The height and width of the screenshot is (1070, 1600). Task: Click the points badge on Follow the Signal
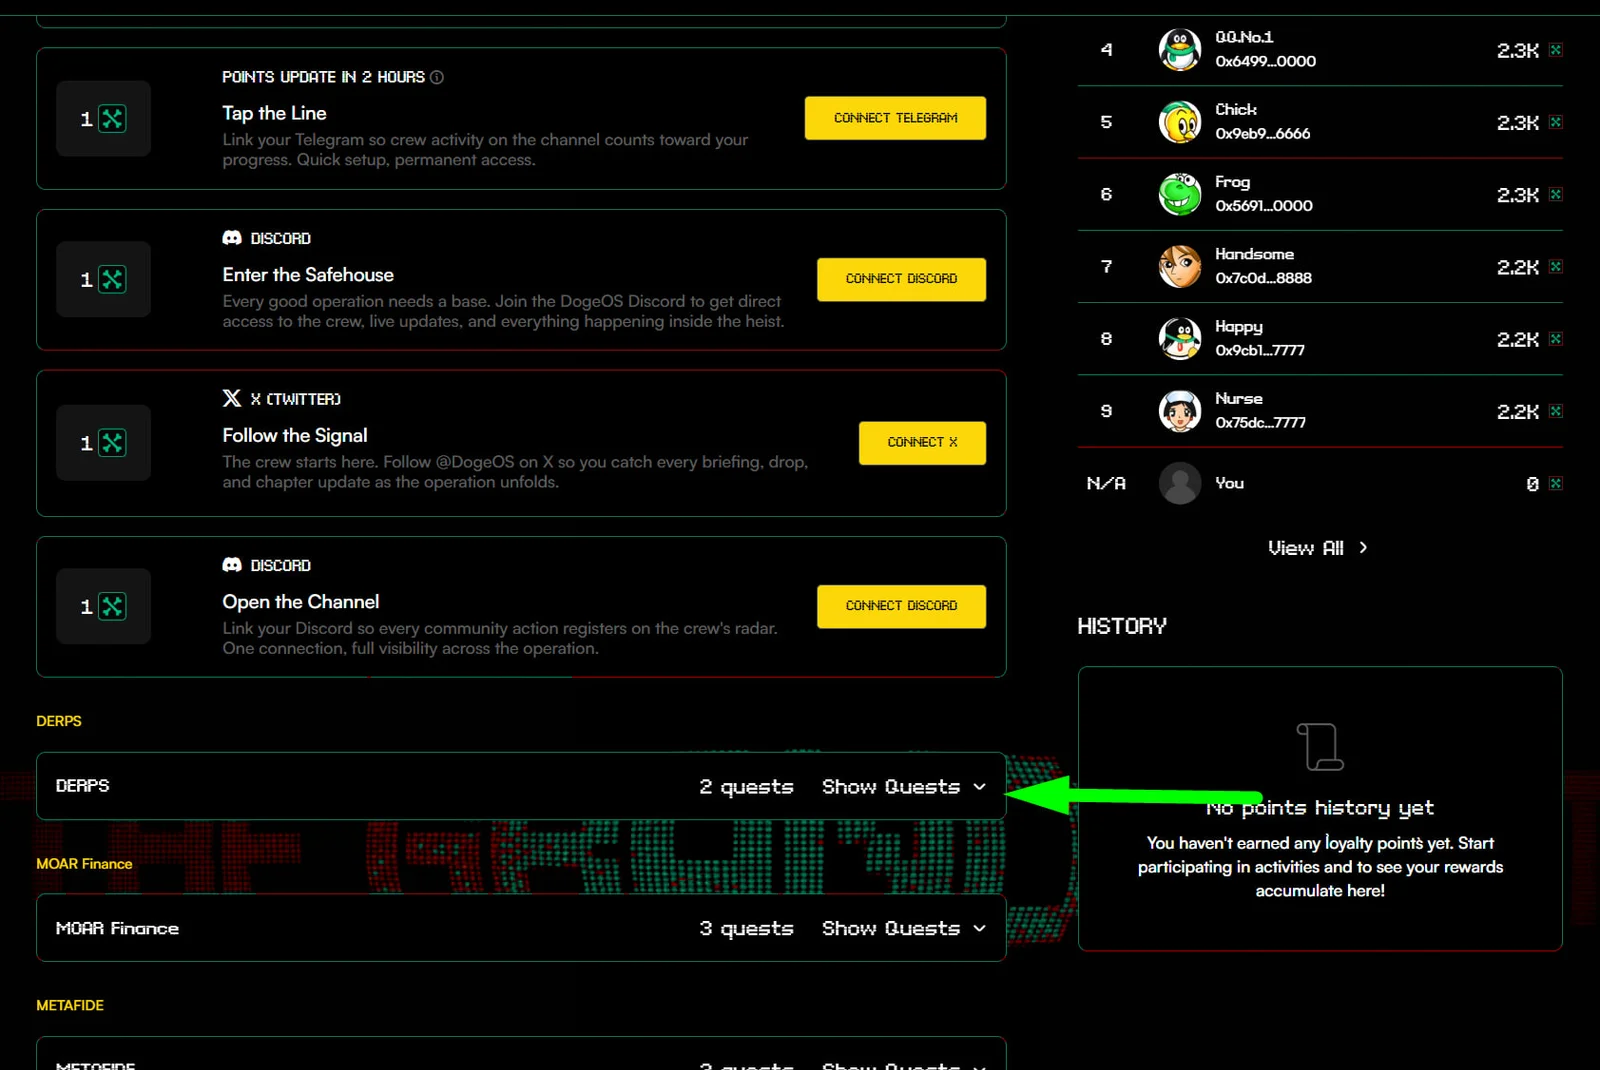103,443
